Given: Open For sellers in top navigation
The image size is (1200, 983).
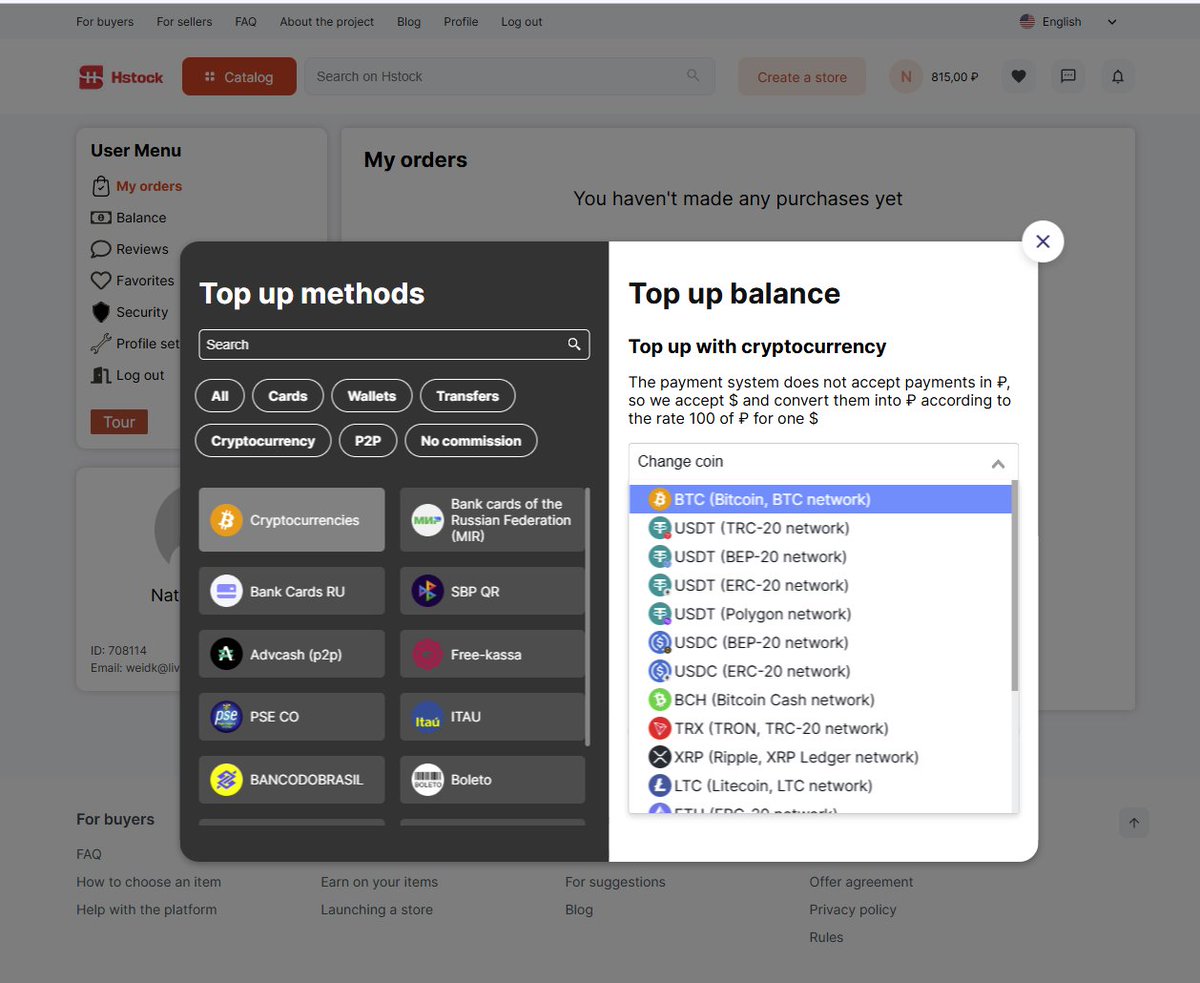Looking at the screenshot, I should tap(184, 22).
